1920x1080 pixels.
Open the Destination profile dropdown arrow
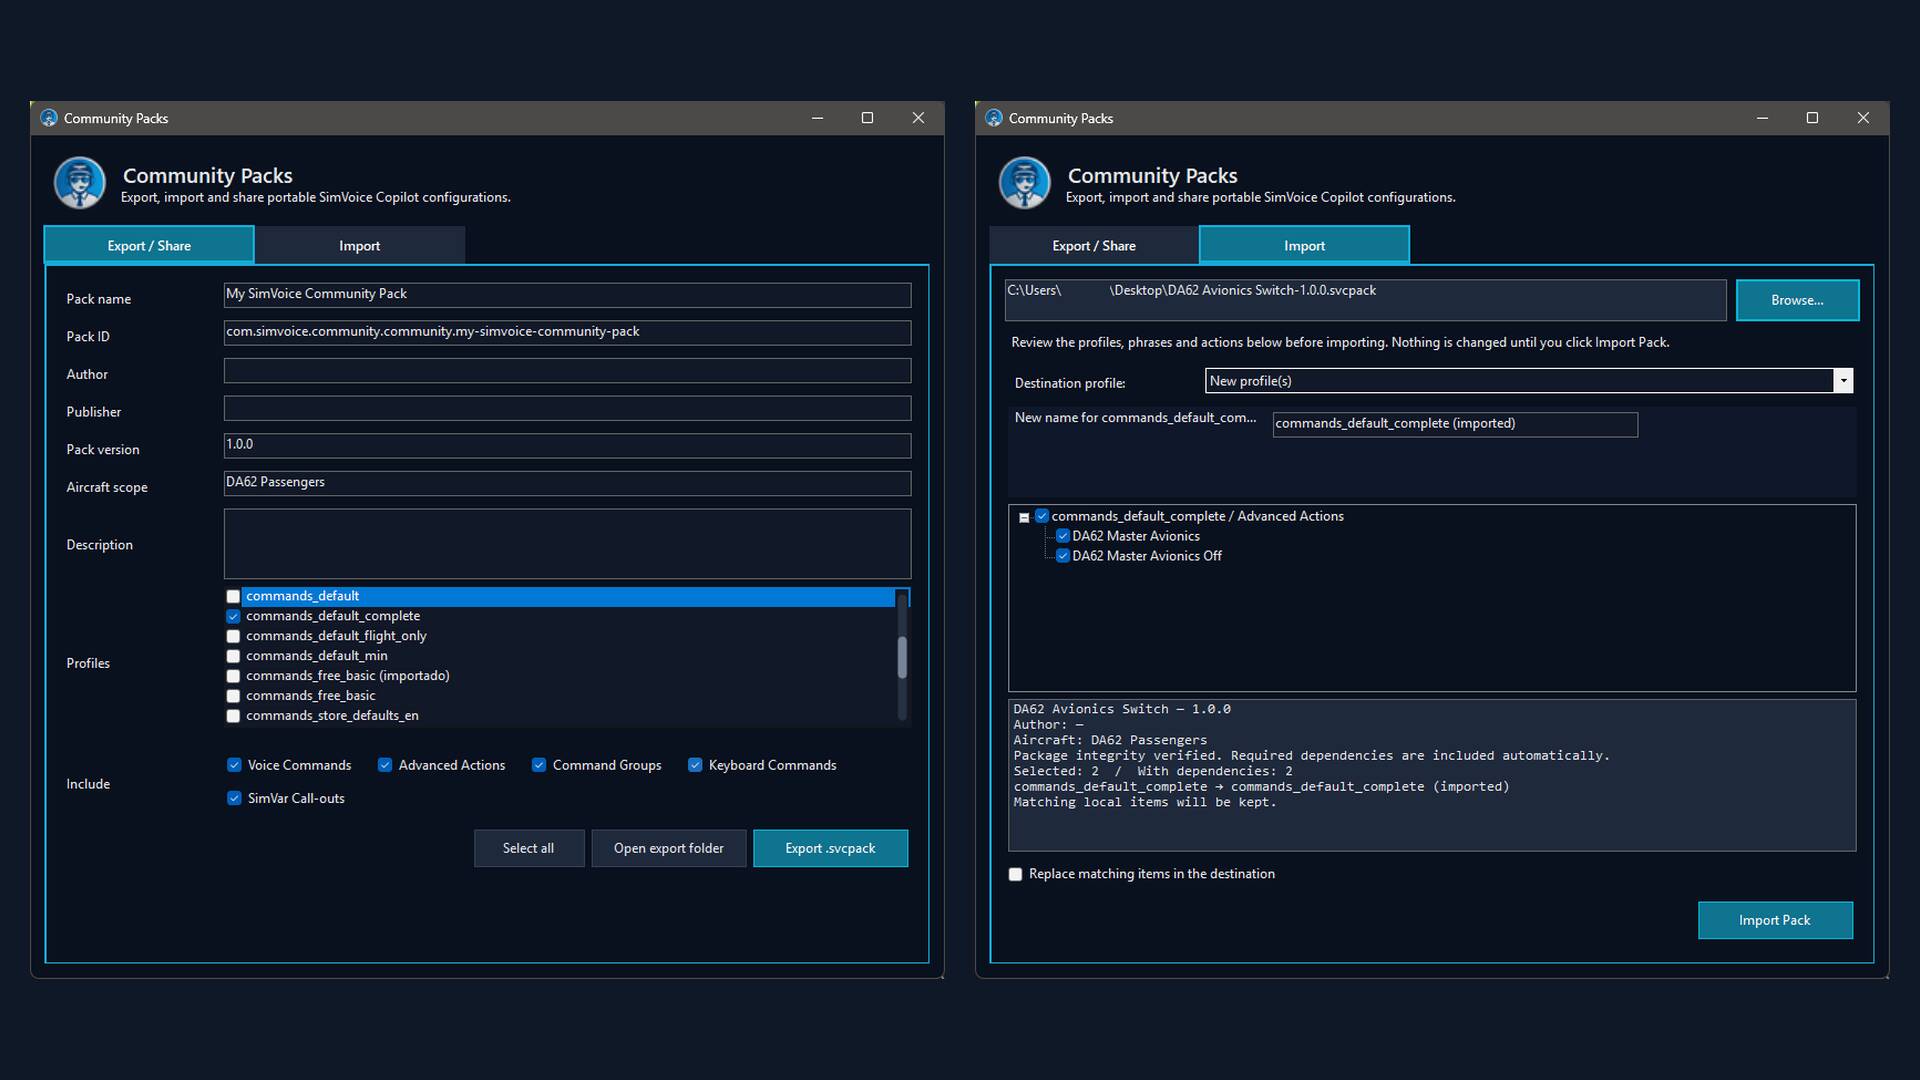pyautogui.click(x=1843, y=381)
